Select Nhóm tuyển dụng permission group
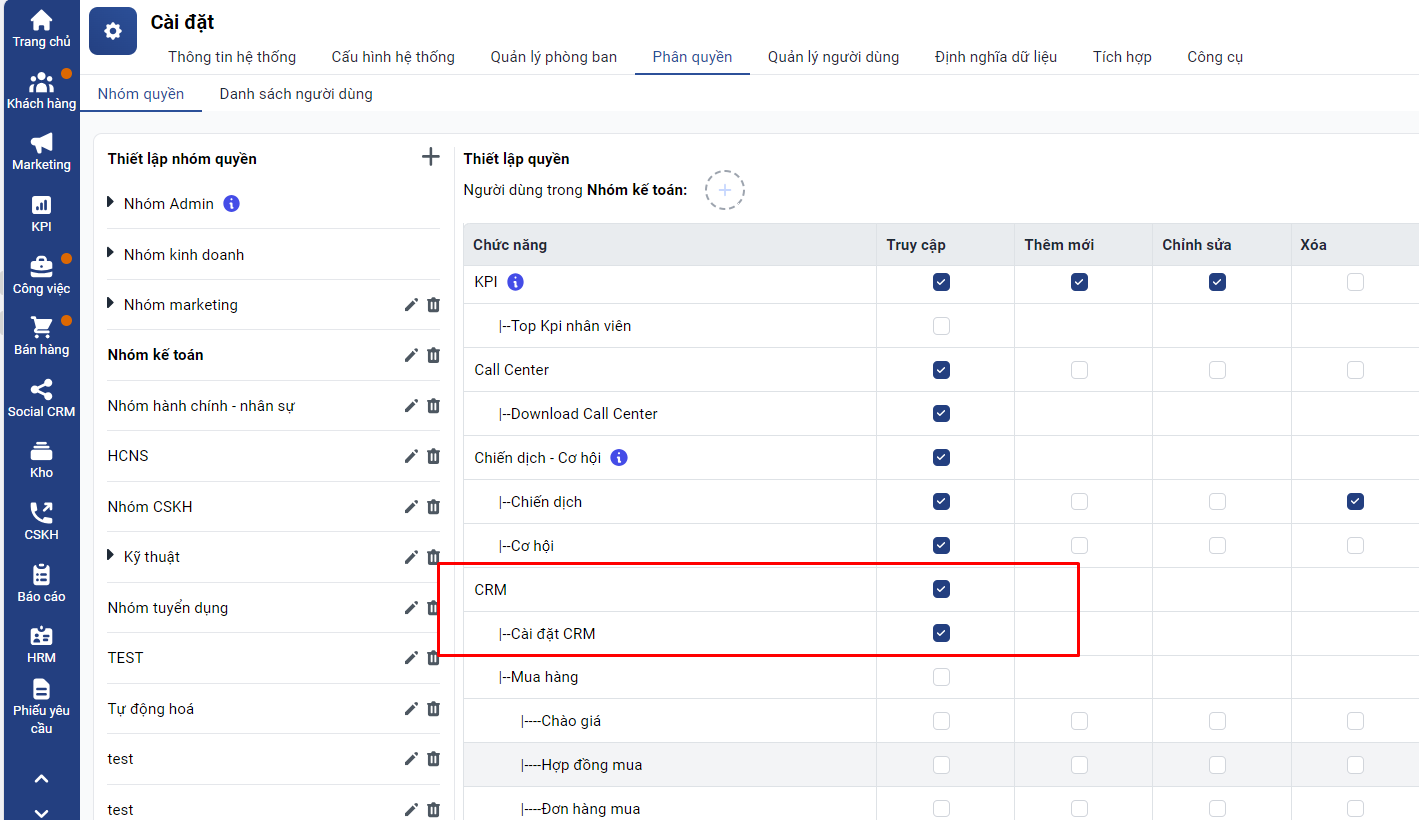1419x820 pixels. tap(168, 608)
